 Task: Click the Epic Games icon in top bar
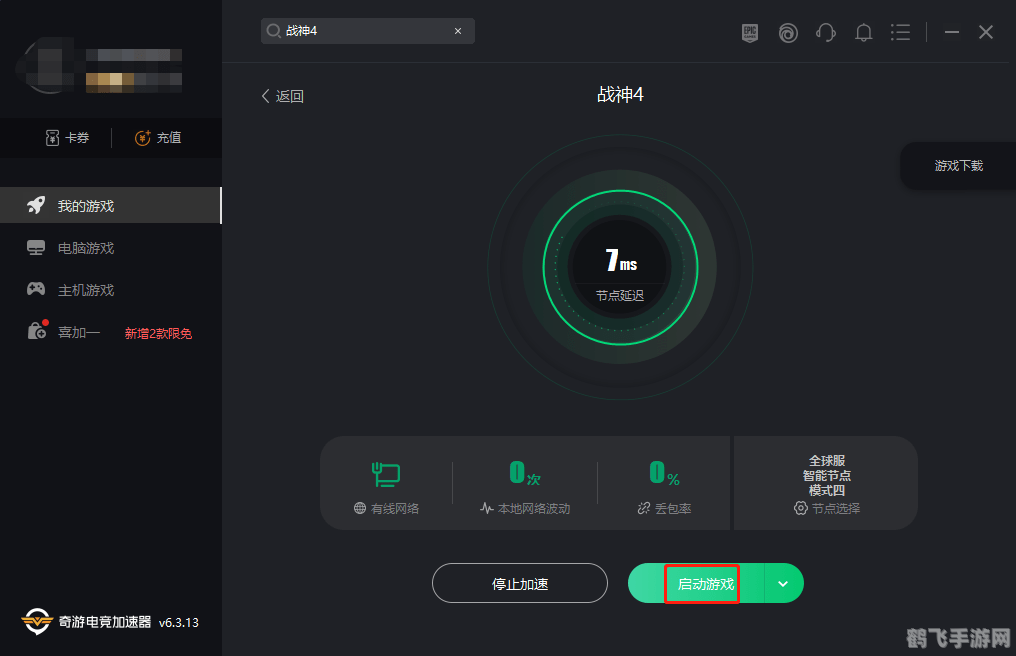pos(750,32)
